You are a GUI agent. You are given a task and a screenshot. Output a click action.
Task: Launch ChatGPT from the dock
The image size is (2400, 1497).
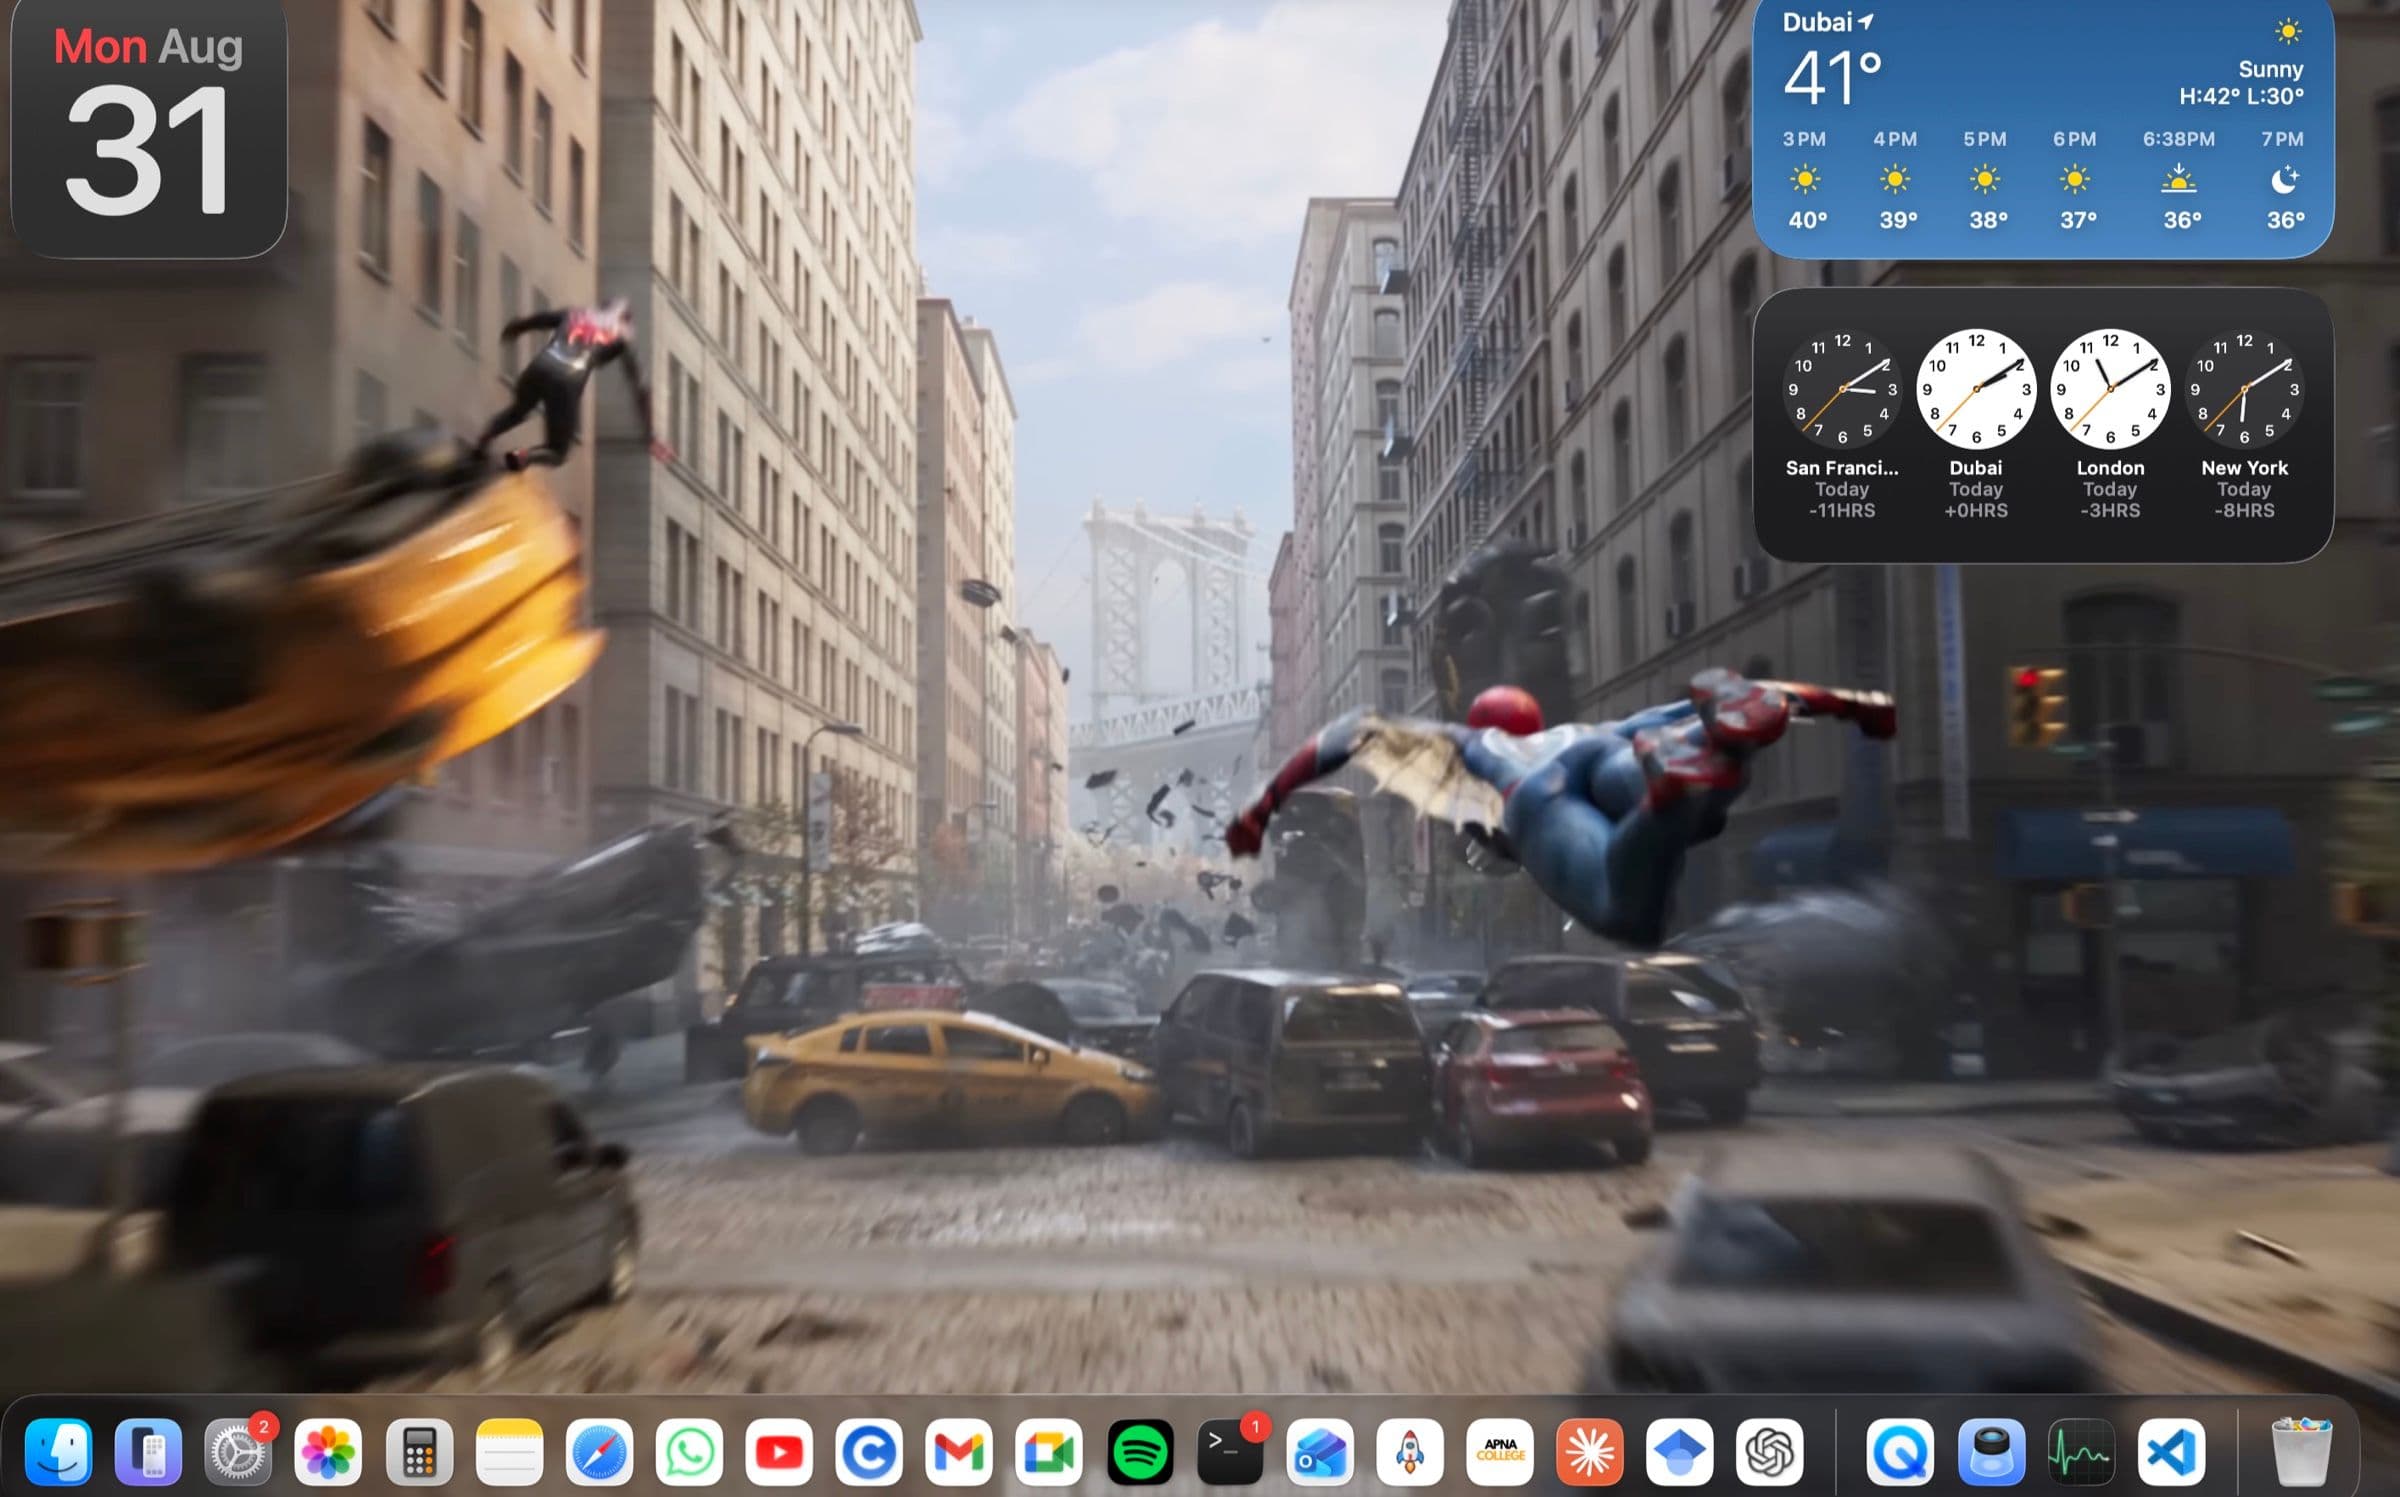point(1770,1451)
